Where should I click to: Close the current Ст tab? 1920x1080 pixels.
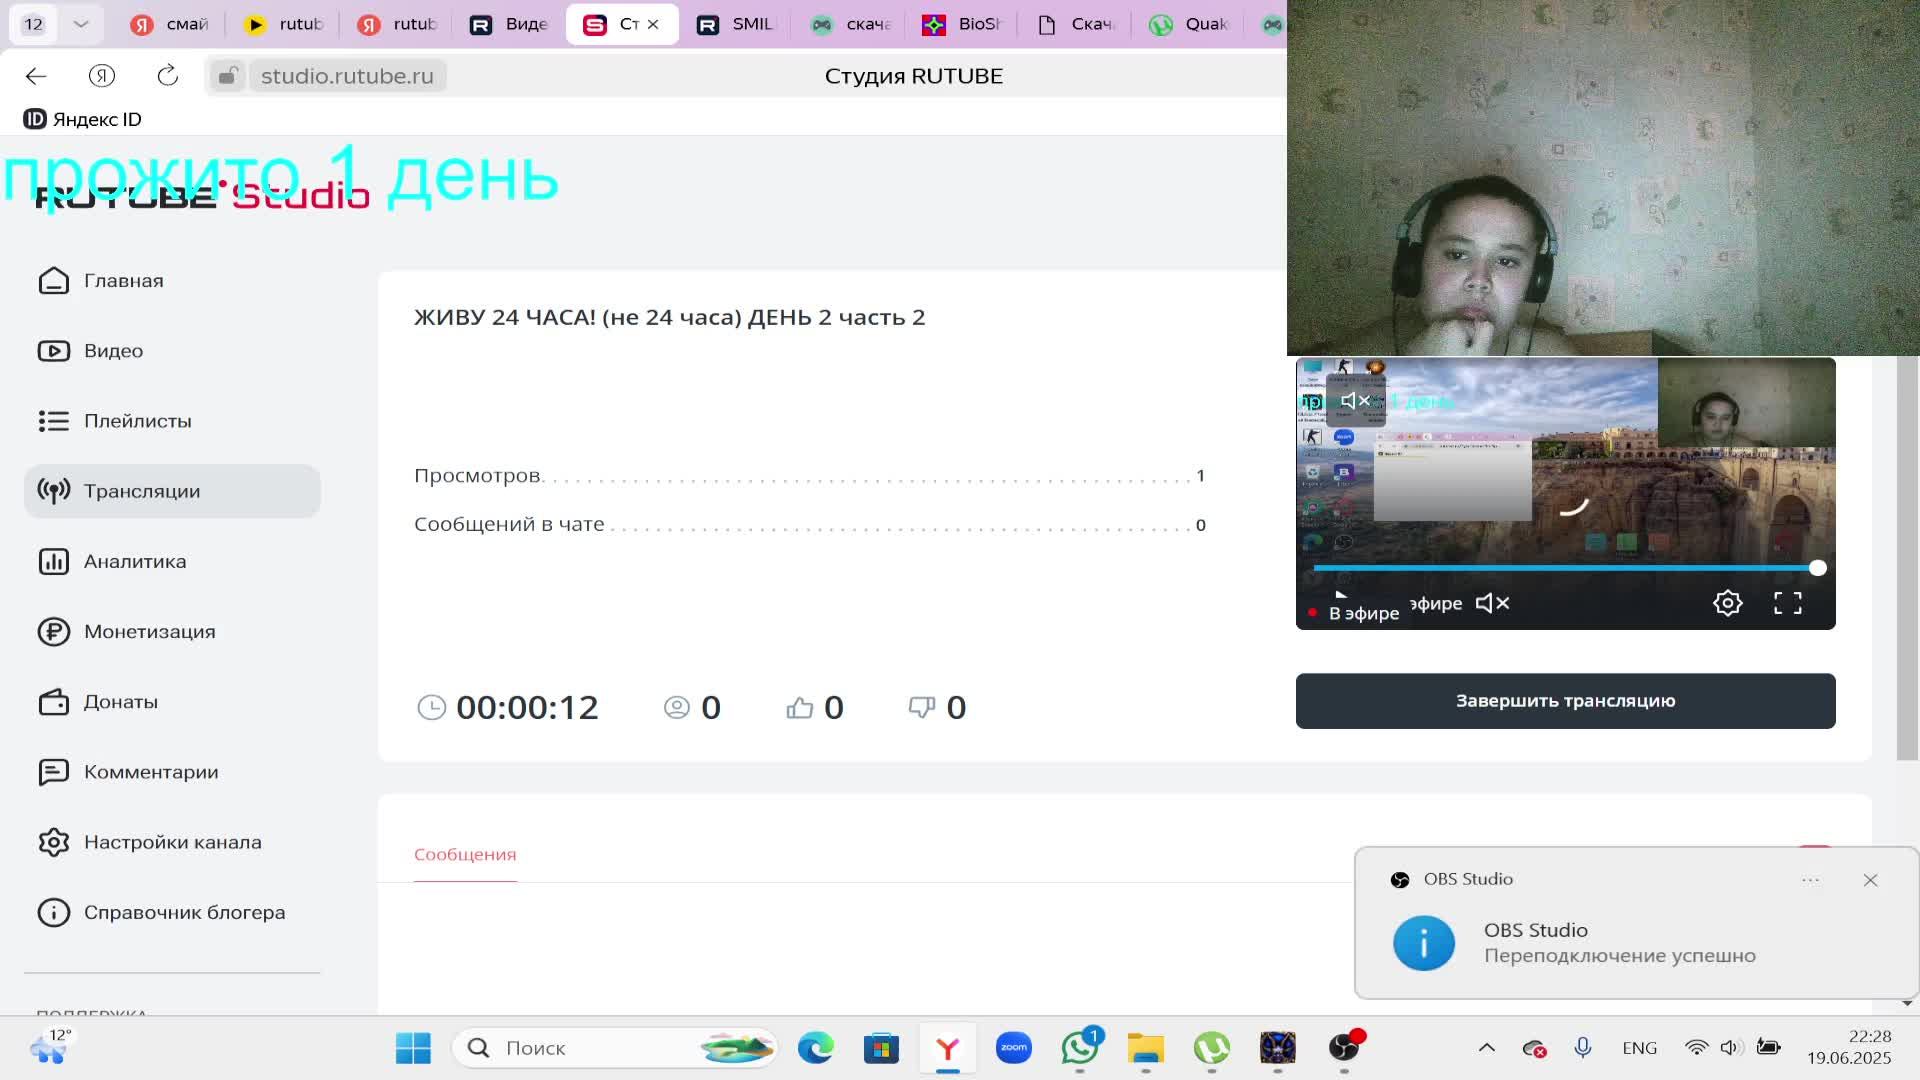[x=653, y=24]
